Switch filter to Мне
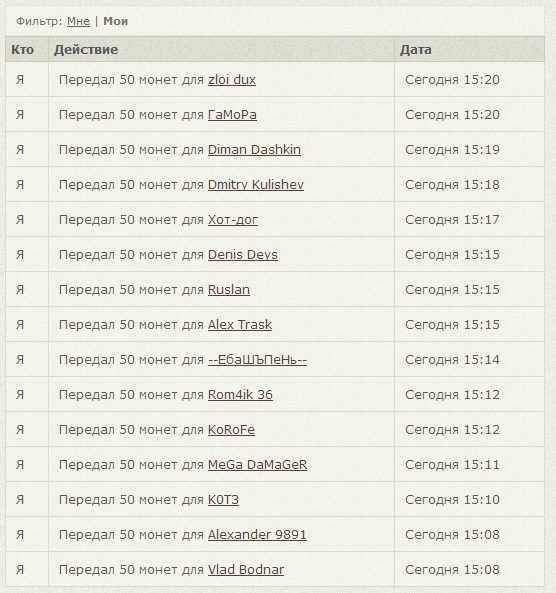556x593 pixels. [x=78, y=21]
